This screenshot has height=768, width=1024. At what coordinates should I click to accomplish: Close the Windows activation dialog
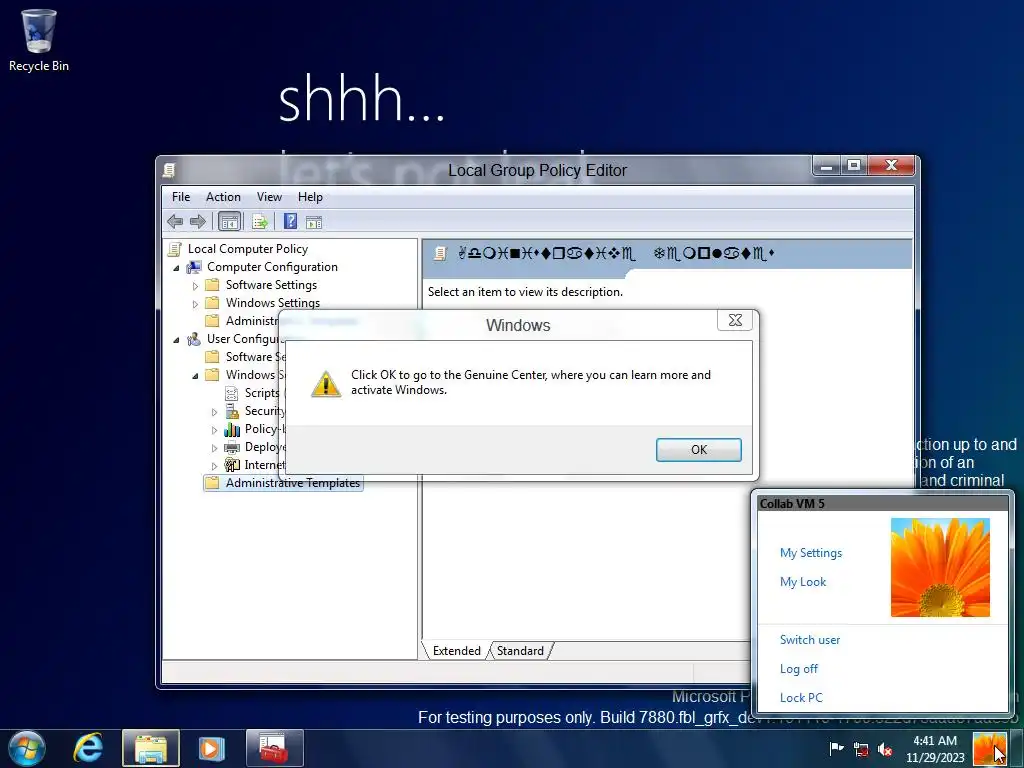(x=735, y=320)
